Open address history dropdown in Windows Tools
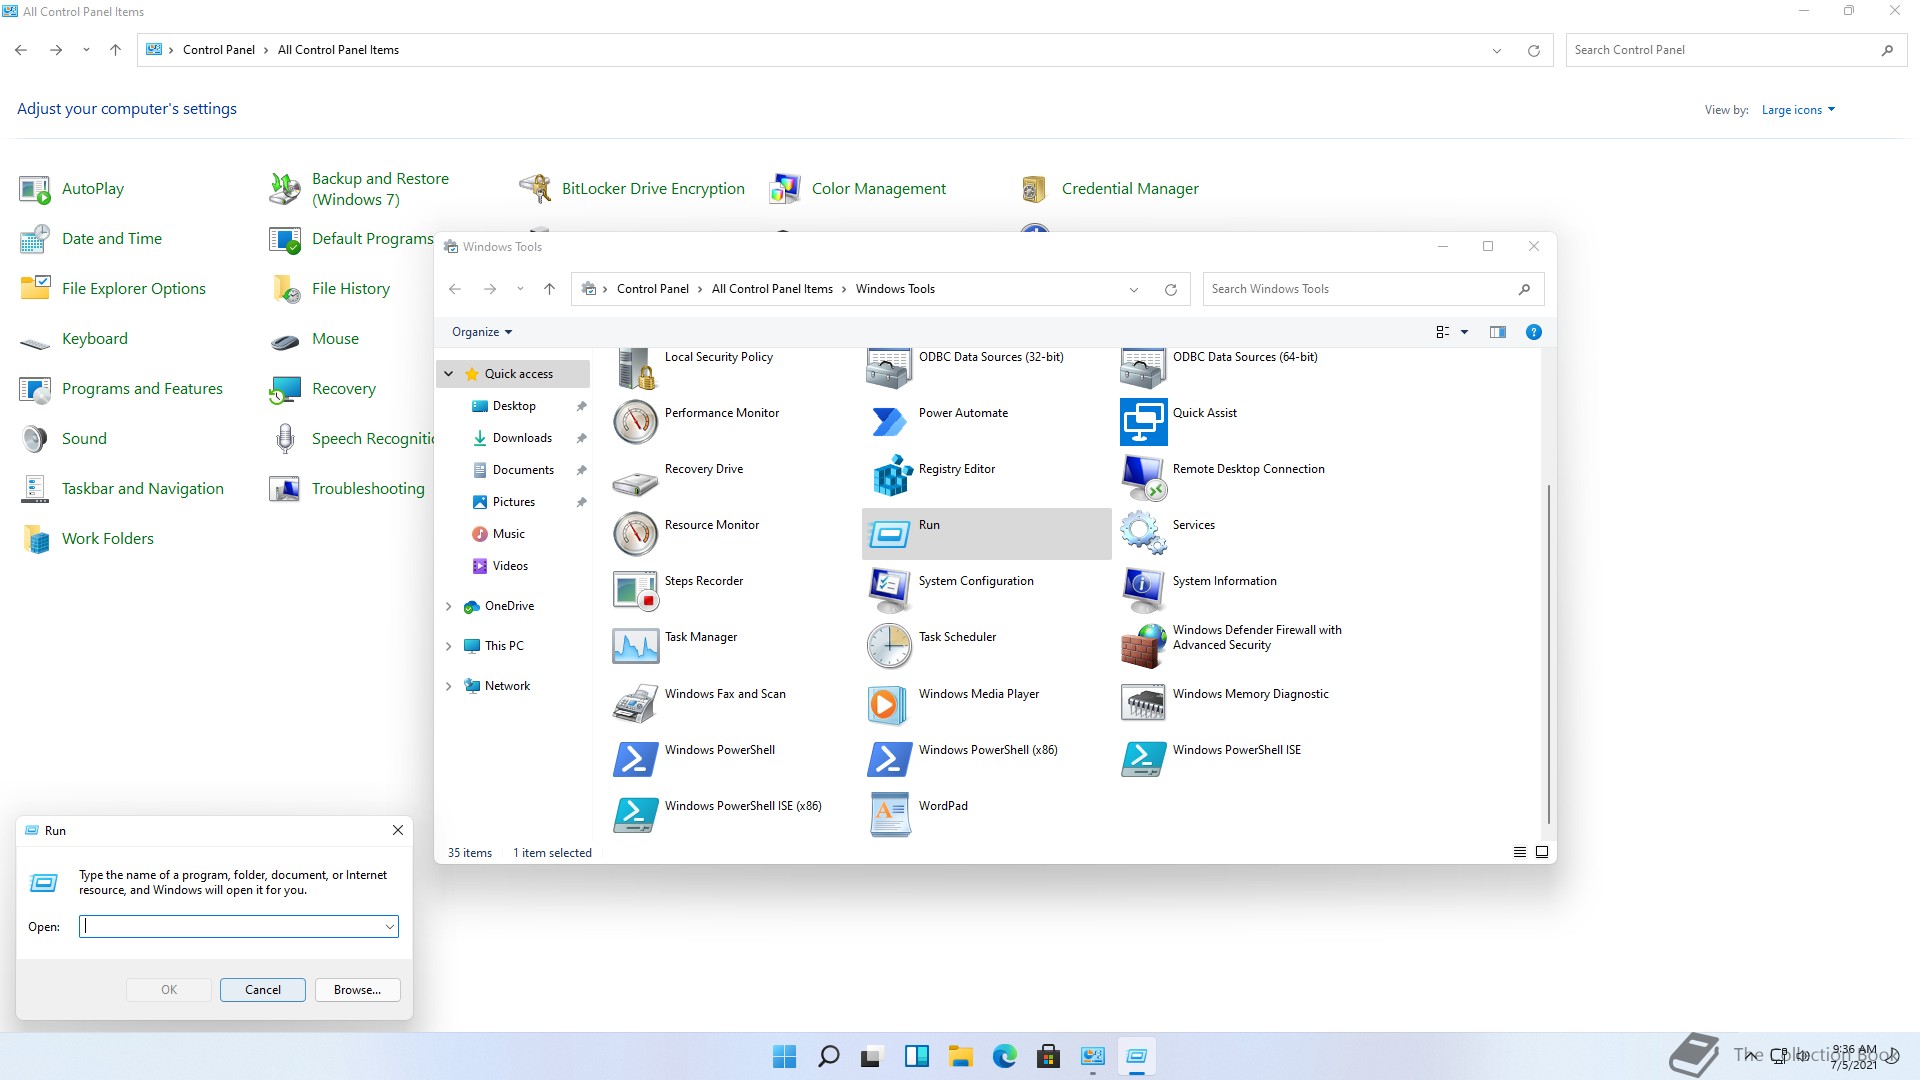 (1134, 289)
